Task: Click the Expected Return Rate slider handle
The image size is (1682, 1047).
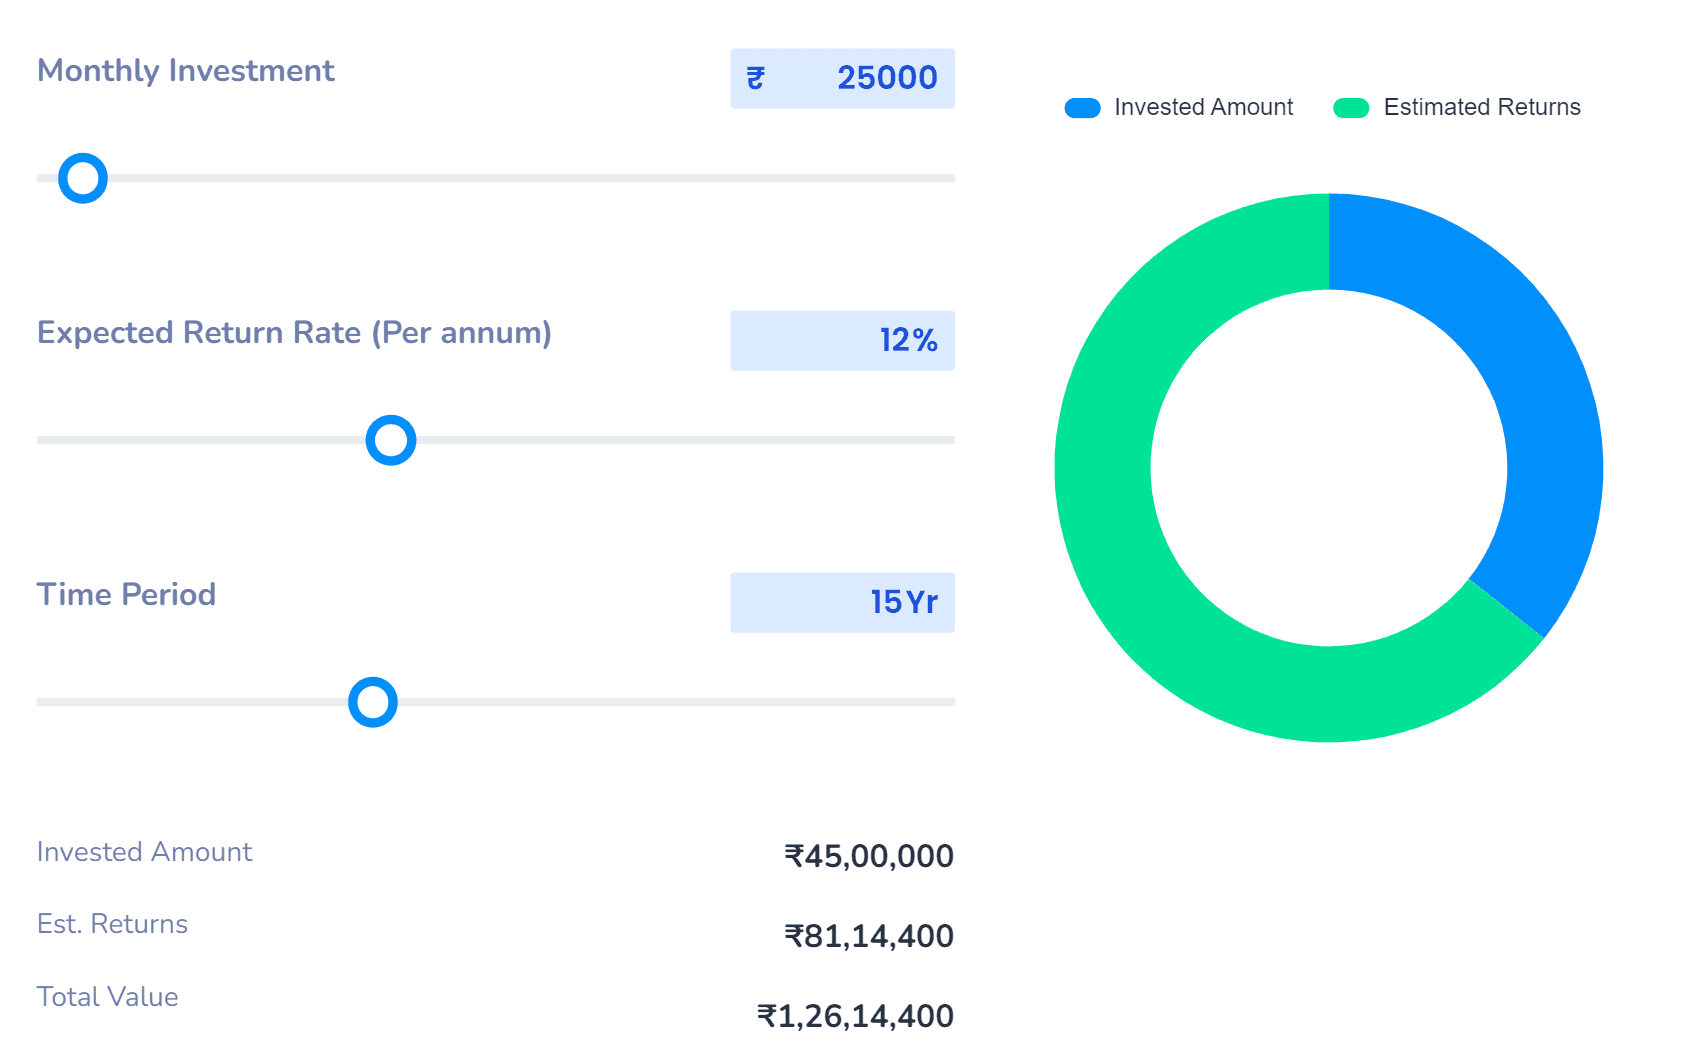Action: 391,440
